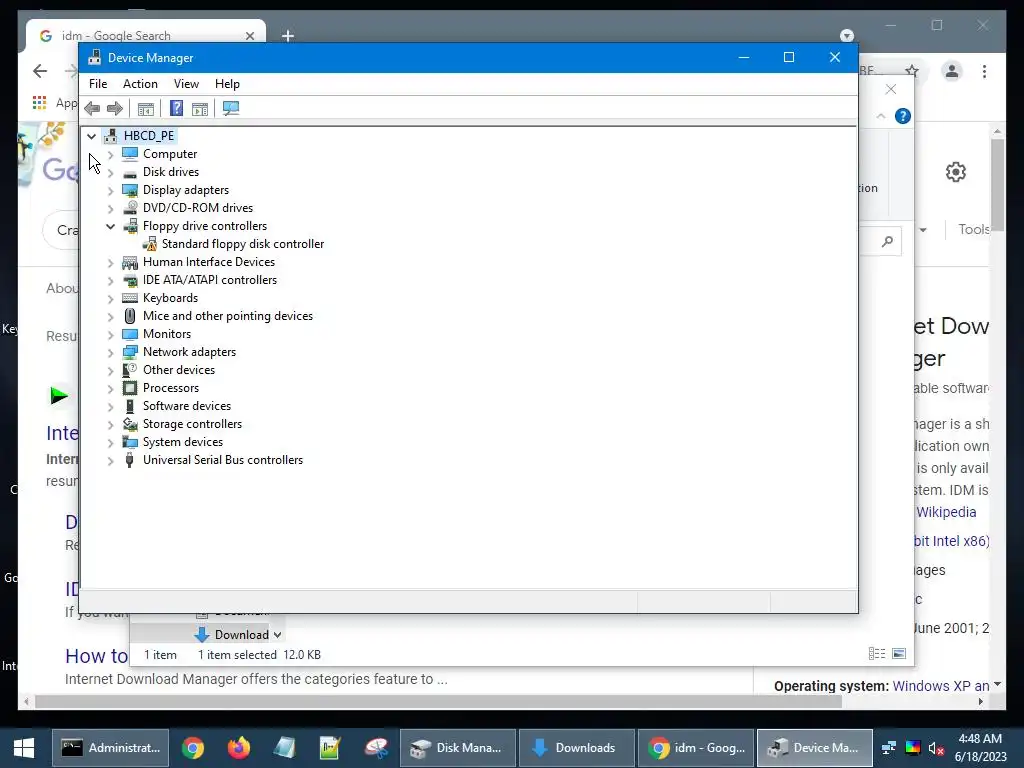Viewport: 1024px width, 768px height.
Task: Click the blue Help question-mark toolbar icon
Action: pos(176,108)
